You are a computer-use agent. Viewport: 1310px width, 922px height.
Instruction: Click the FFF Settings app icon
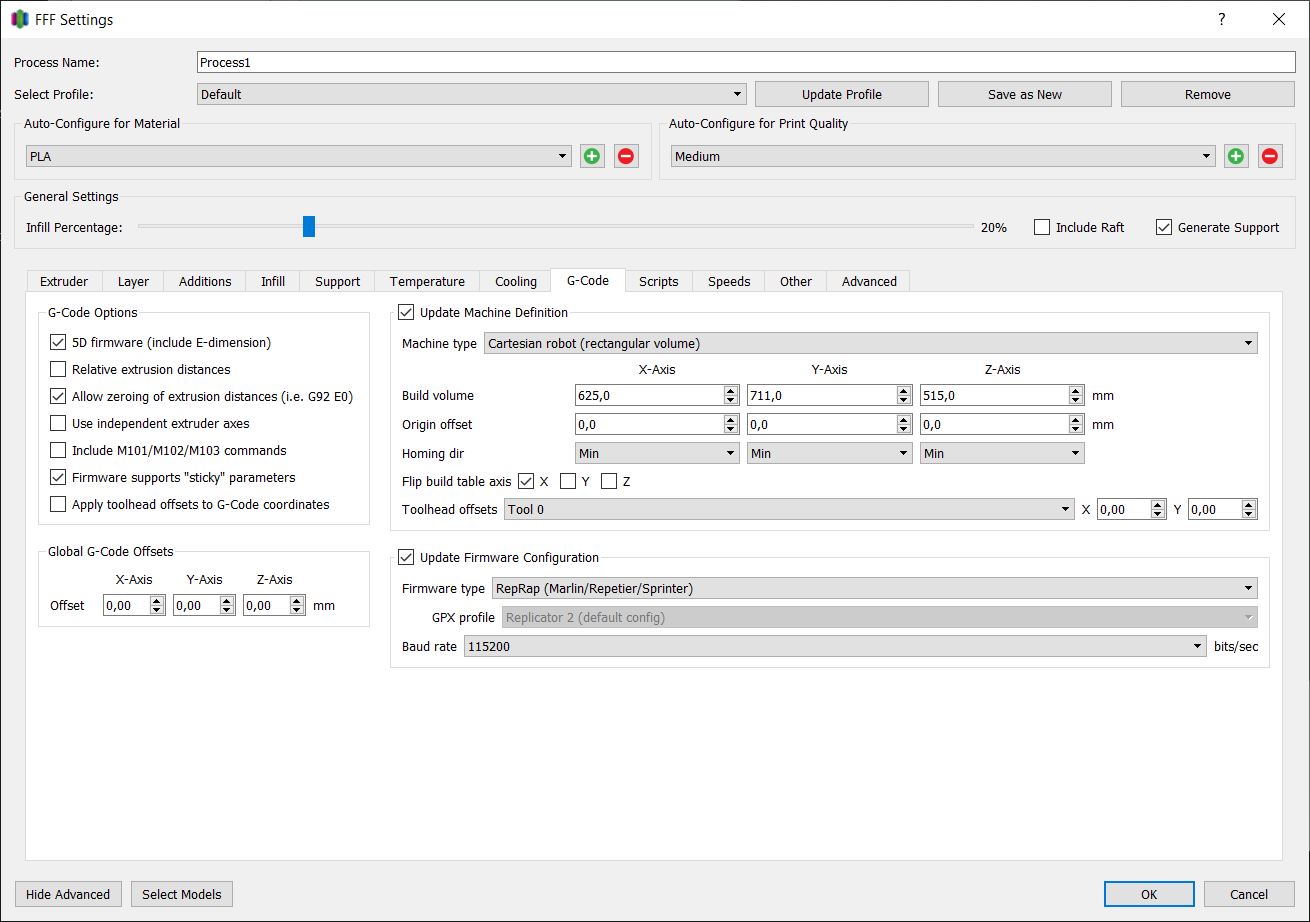[x=19, y=19]
